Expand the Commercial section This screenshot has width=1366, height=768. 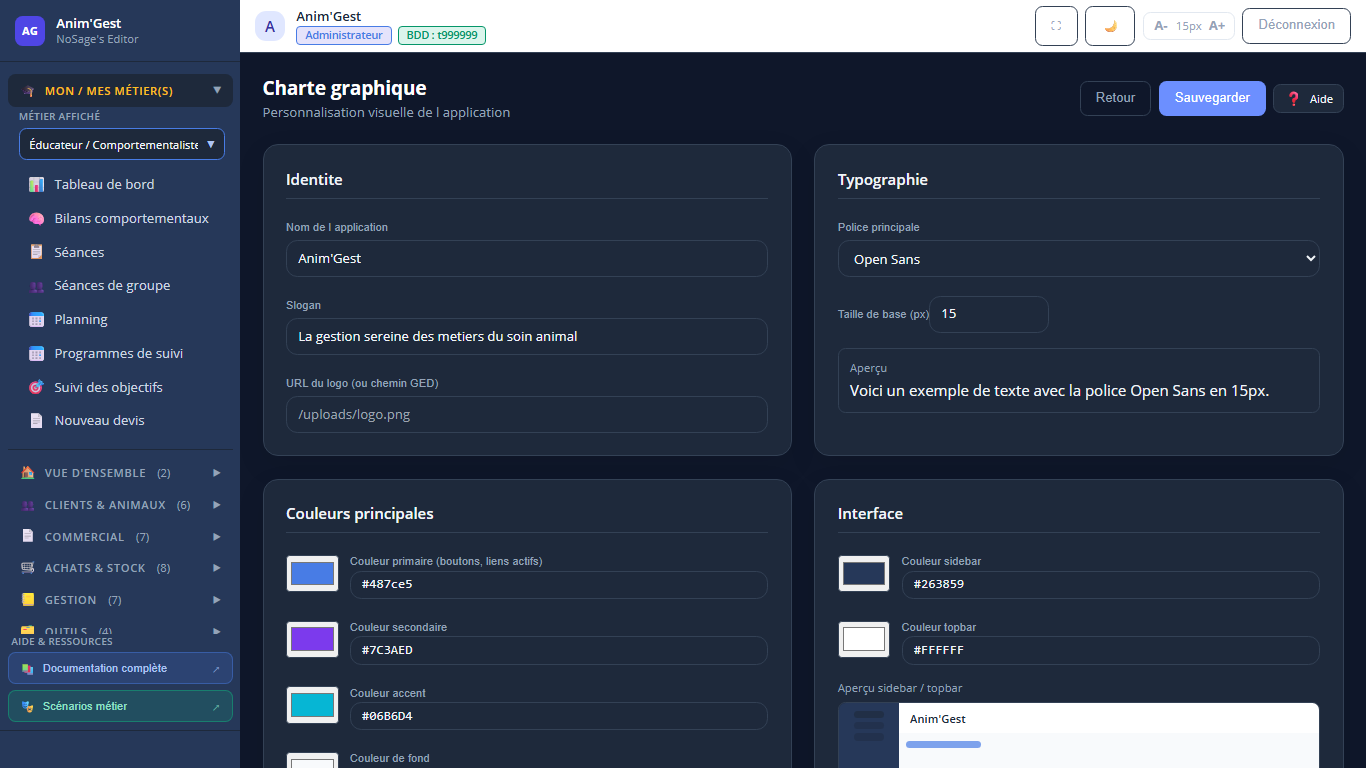(120, 537)
